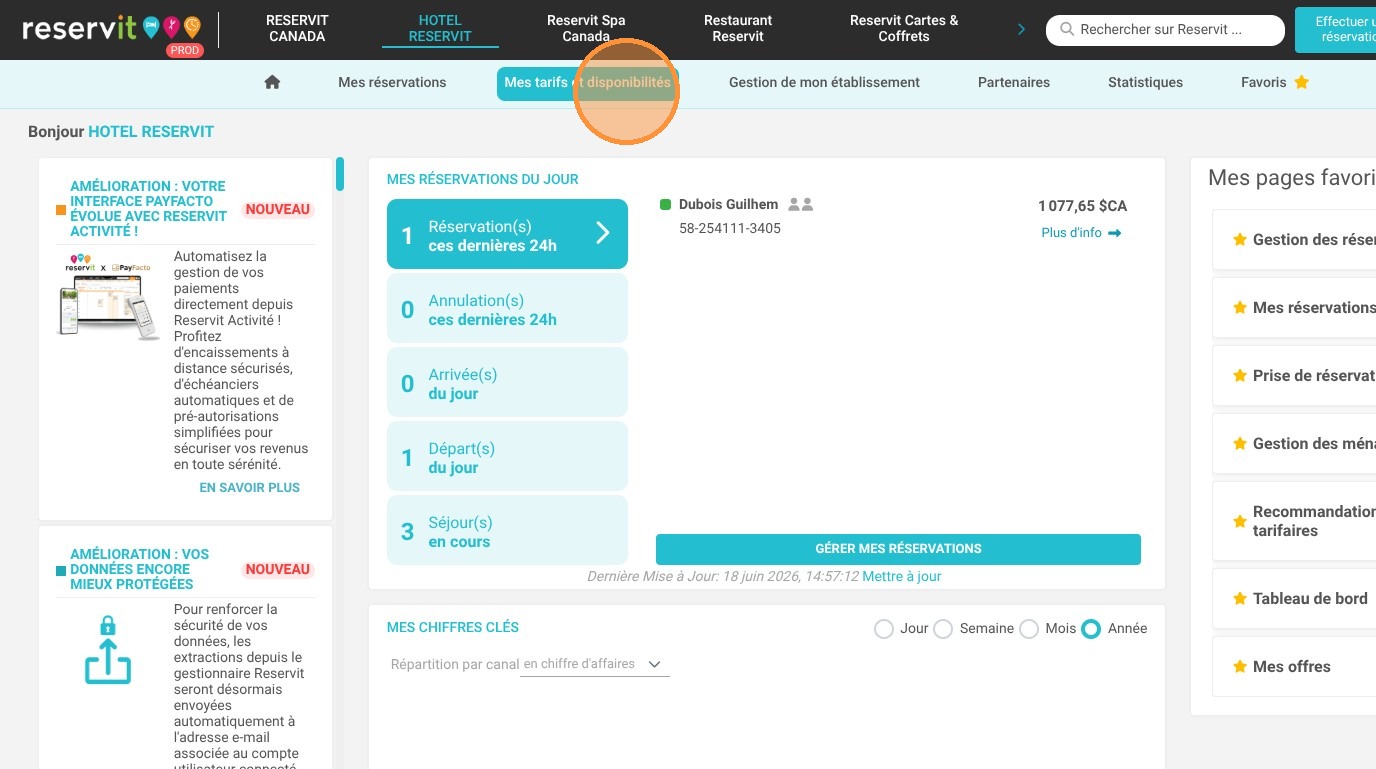Open Tableau de bord favorite page
Image resolution: width=1376 pixels, height=769 pixels.
pos(1294,599)
